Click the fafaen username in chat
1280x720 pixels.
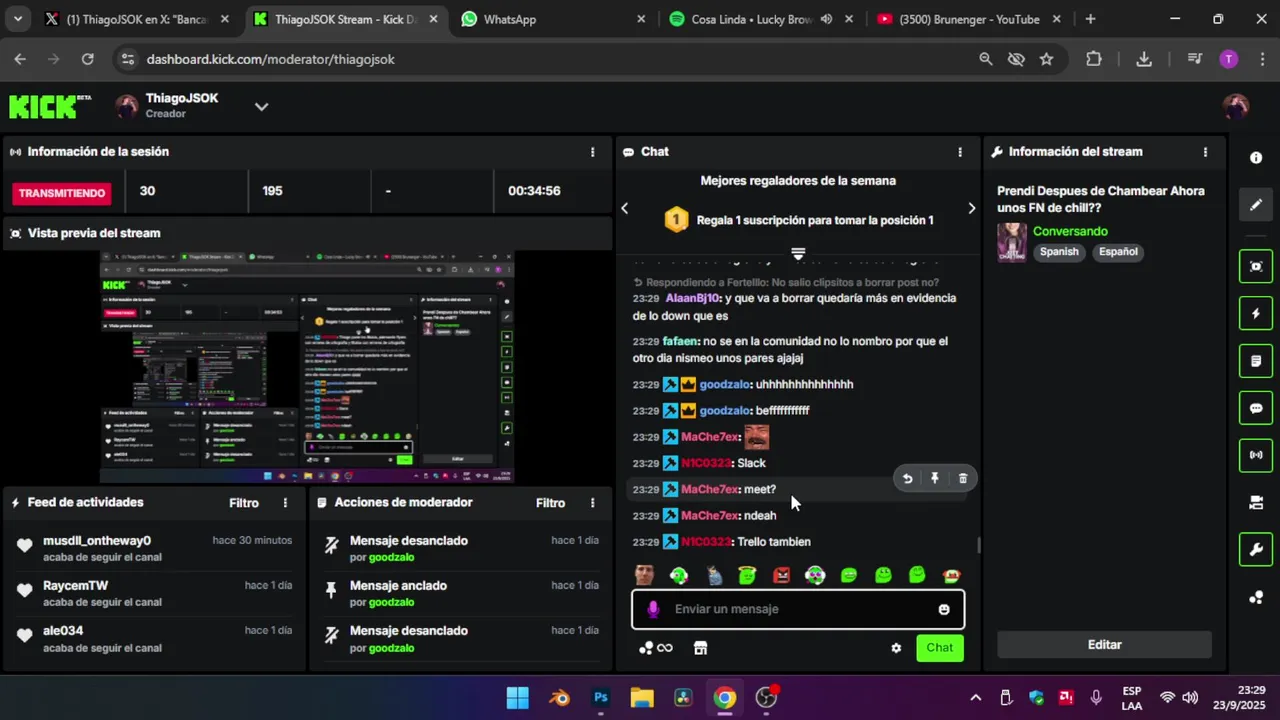679,341
